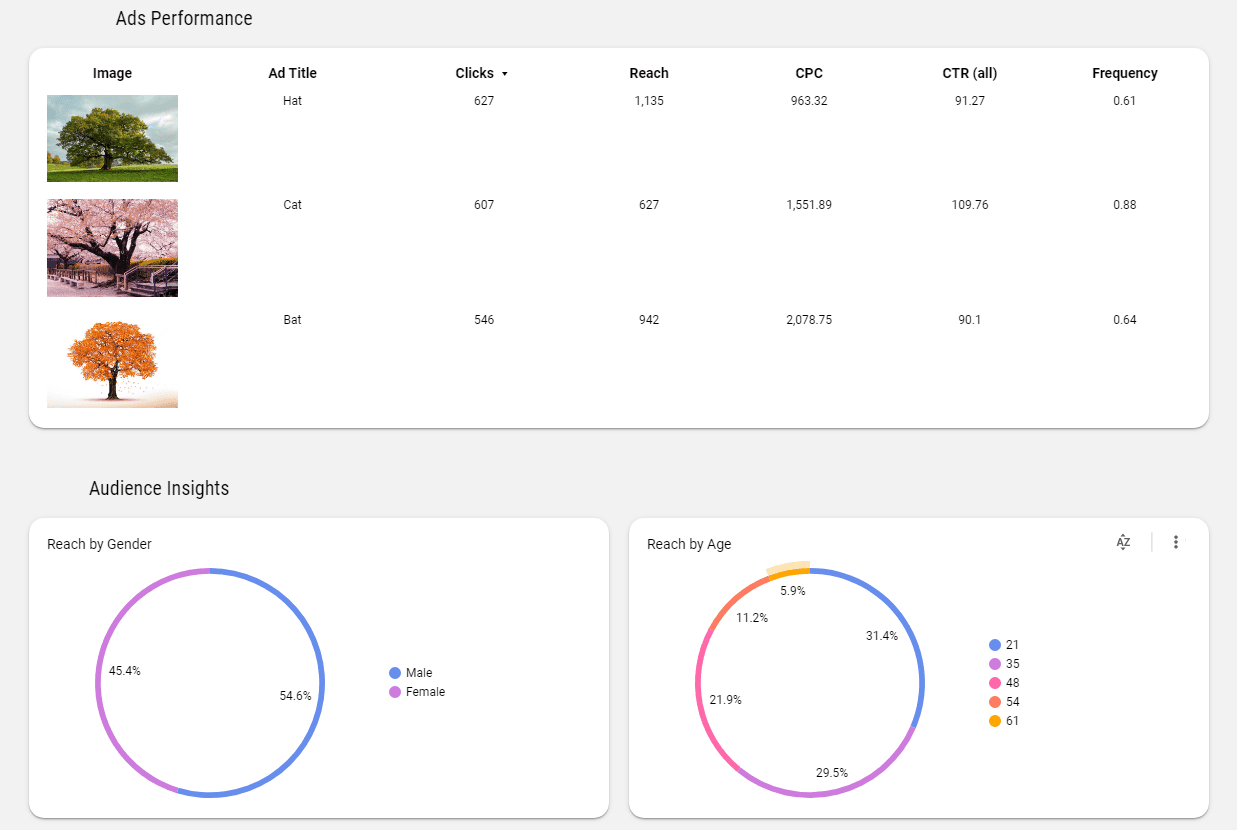Click the 21.9% age segment label

click(726, 700)
